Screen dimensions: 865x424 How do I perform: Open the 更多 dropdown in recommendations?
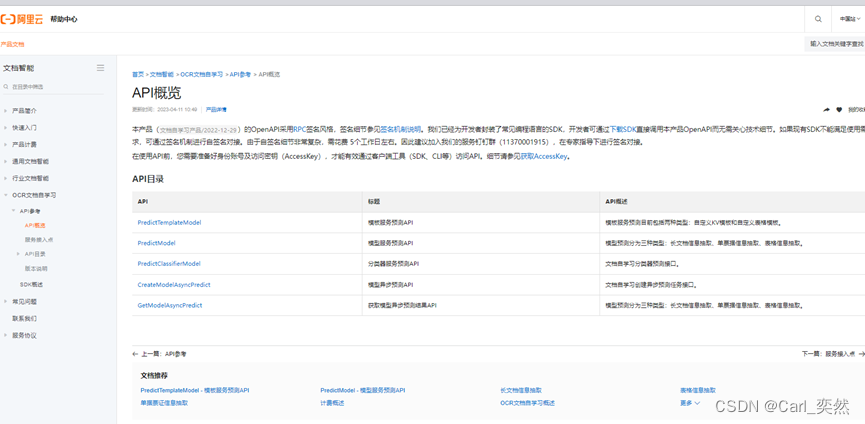click(690, 403)
